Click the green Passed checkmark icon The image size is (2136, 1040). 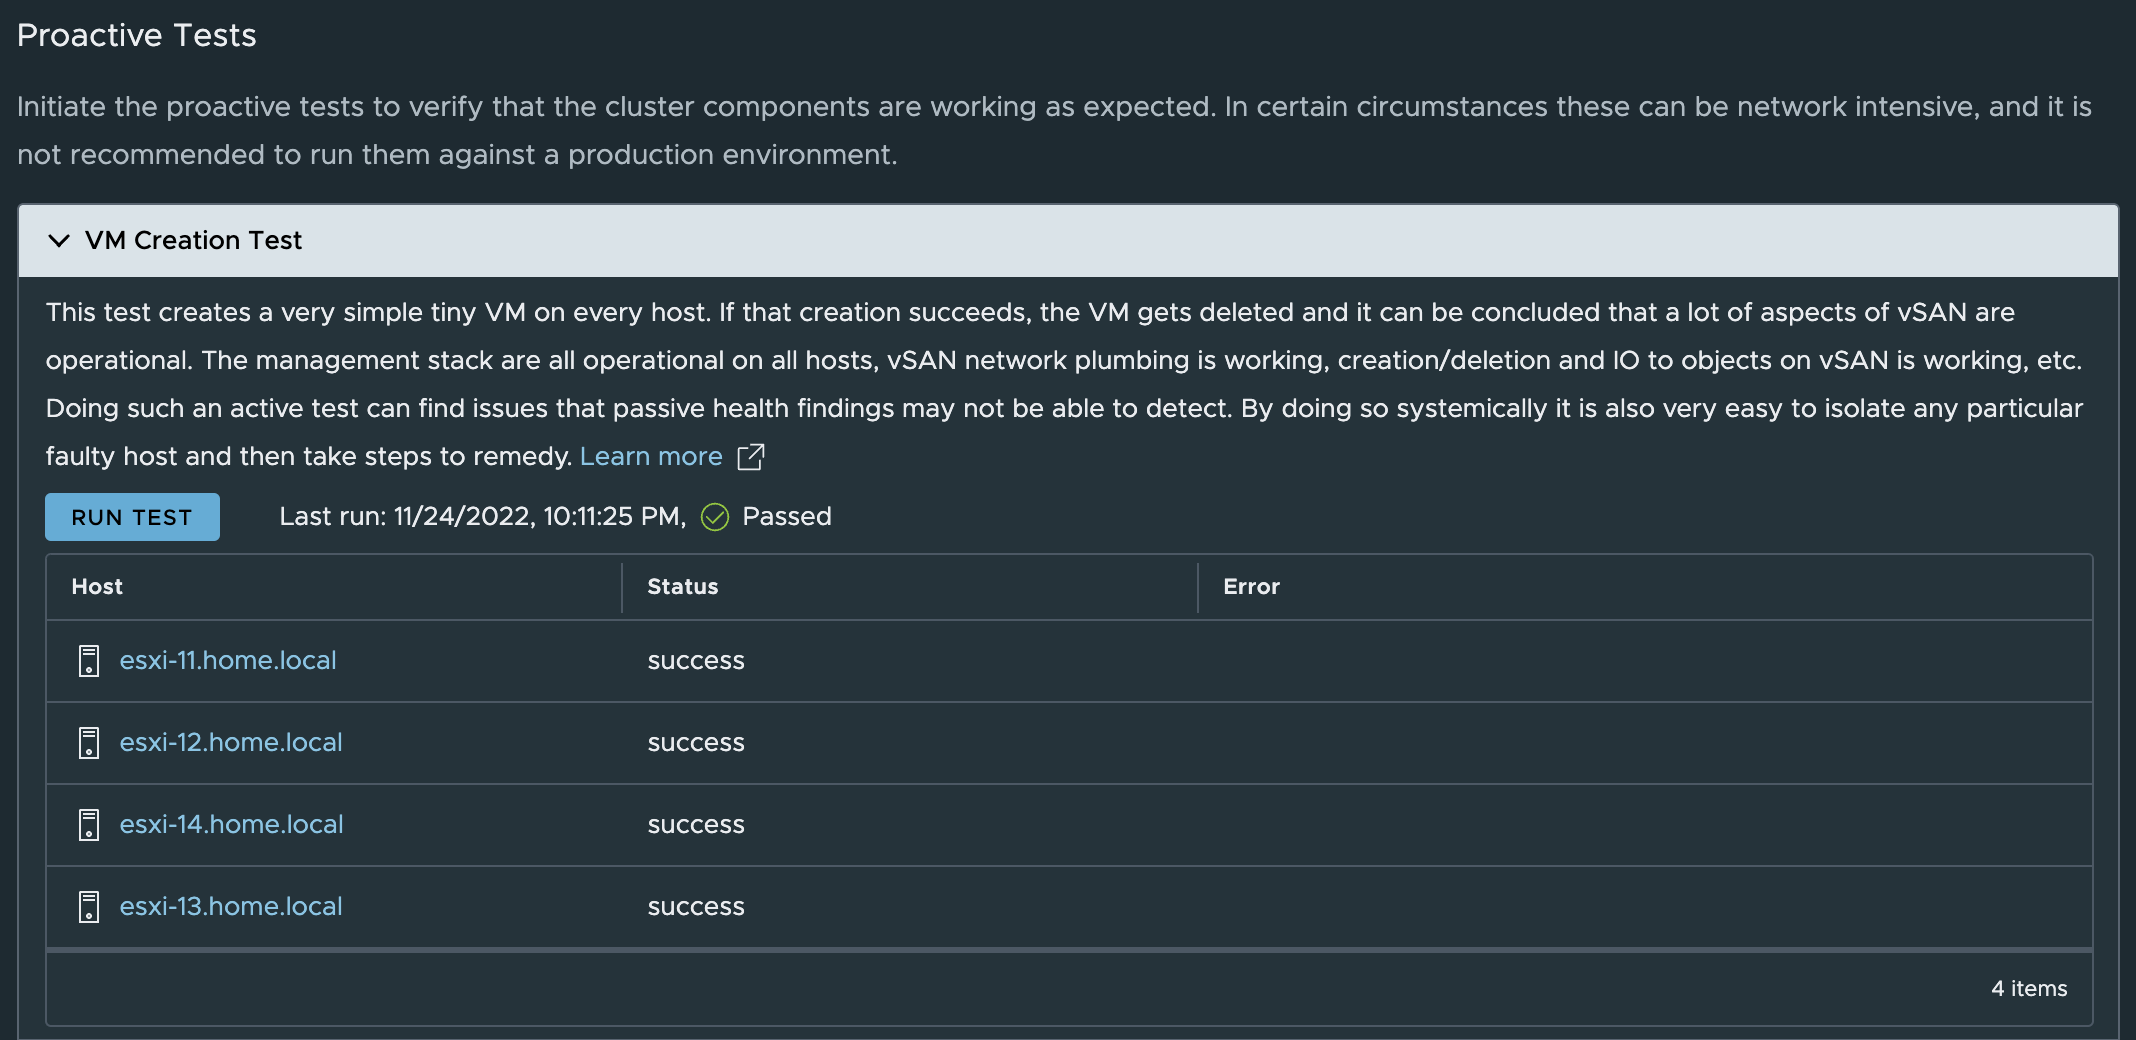714,517
